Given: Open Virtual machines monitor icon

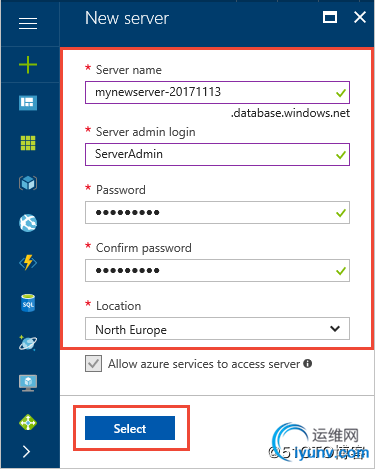Looking at the screenshot, I should pos(28,383).
